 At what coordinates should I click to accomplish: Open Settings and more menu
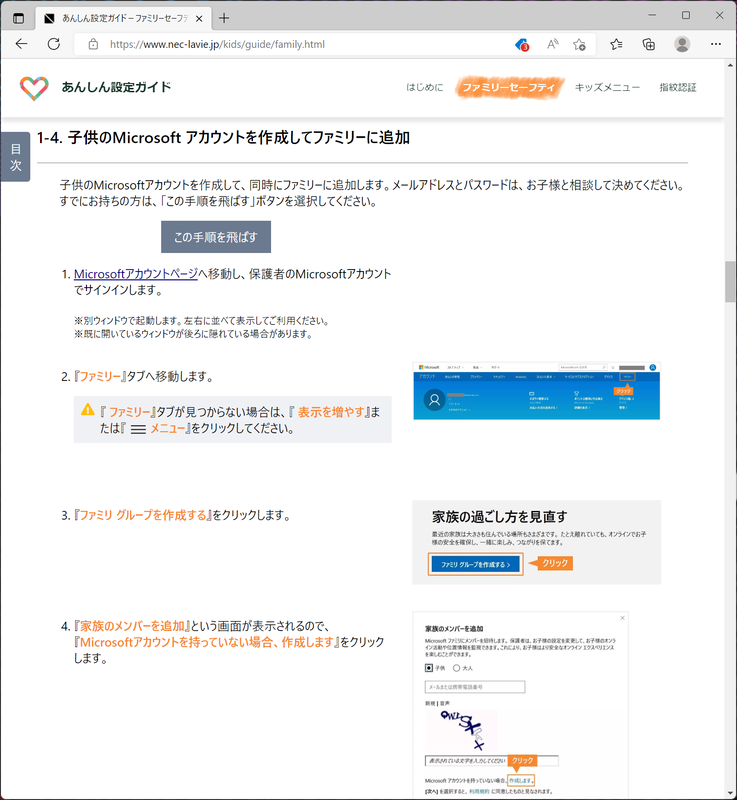pos(716,44)
